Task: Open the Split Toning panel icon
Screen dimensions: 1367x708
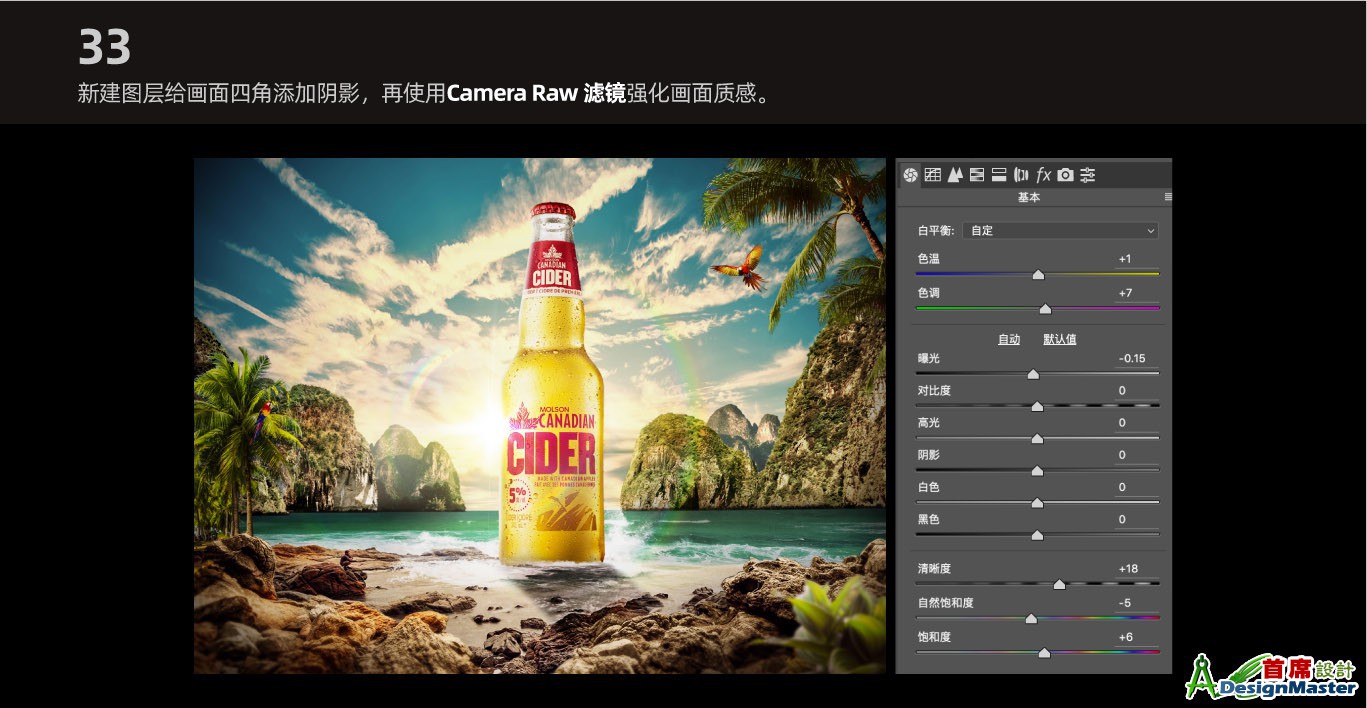Action: point(998,175)
